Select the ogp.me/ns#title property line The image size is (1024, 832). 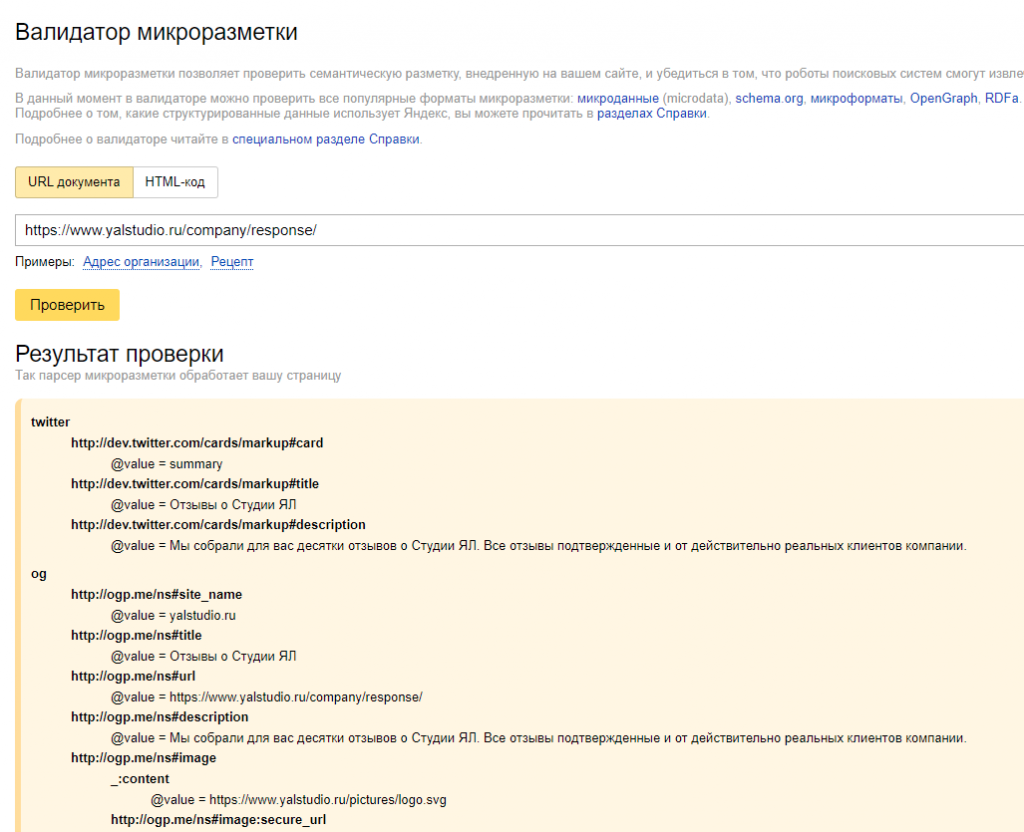coord(136,635)
